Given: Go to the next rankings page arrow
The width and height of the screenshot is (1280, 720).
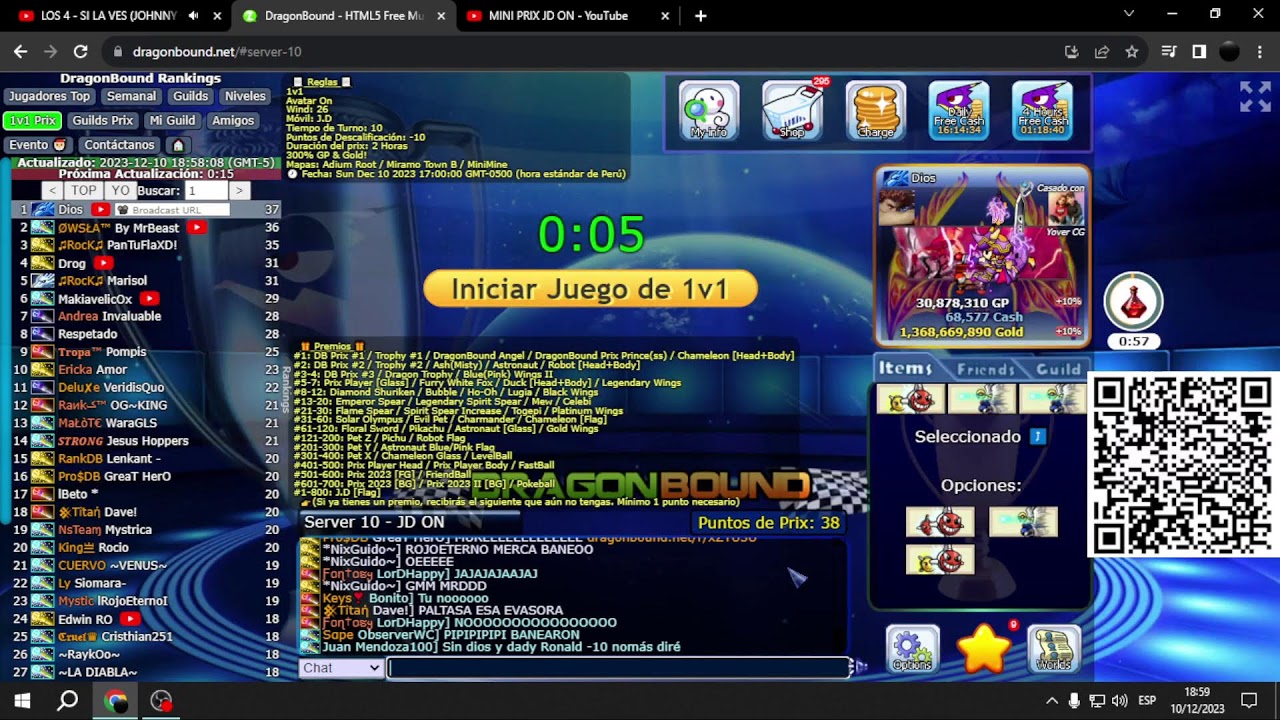Looking at the screenshot, I should (238, 190).
